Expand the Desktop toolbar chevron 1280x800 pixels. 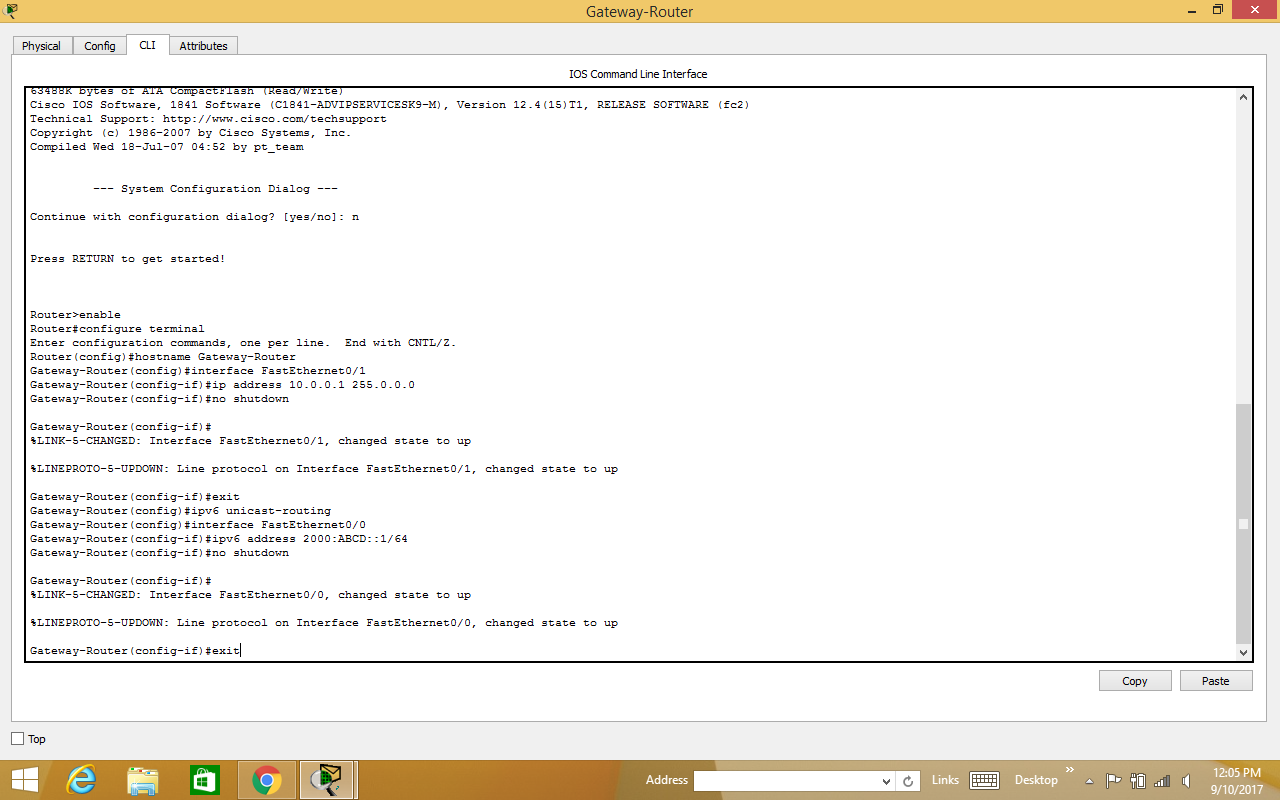1069,770
